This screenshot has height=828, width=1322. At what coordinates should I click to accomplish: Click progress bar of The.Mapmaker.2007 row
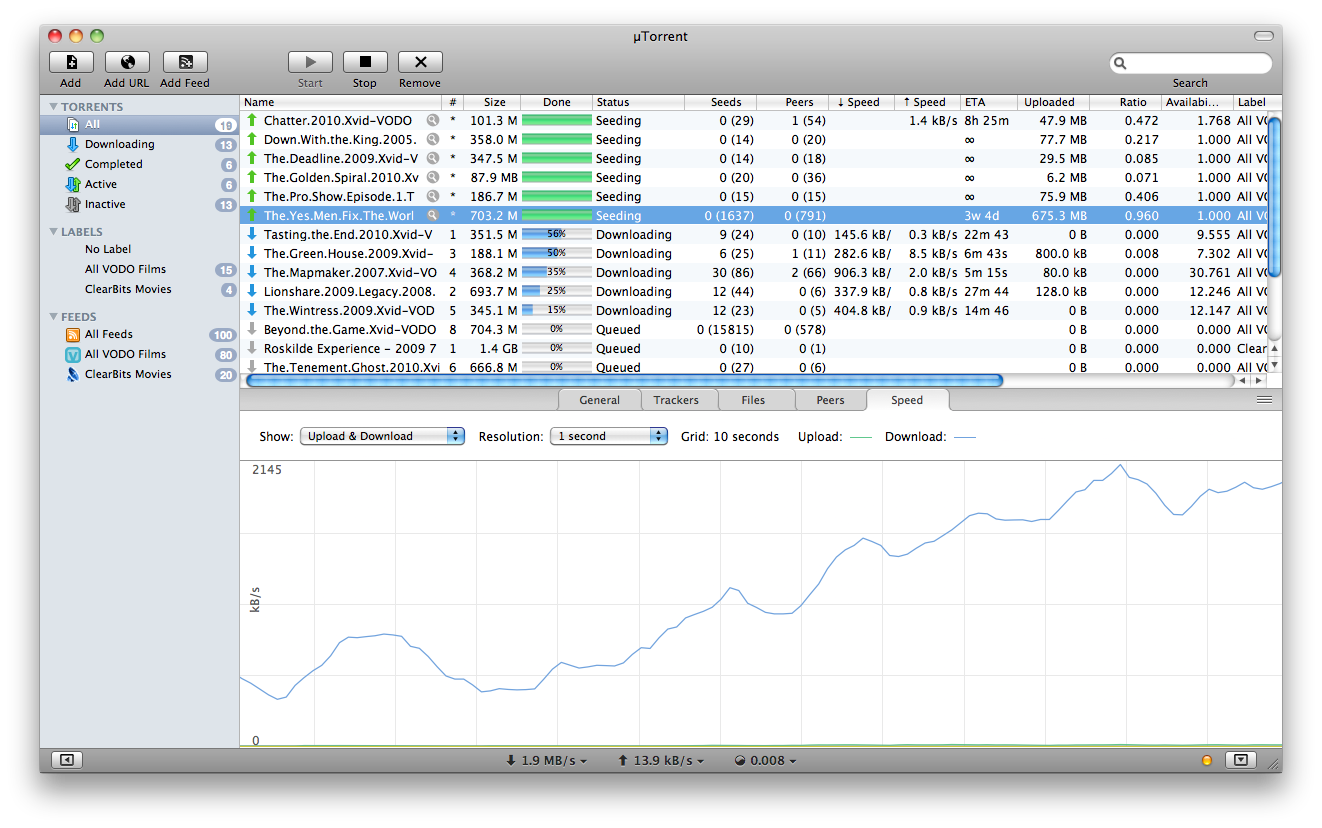(557, 273)
